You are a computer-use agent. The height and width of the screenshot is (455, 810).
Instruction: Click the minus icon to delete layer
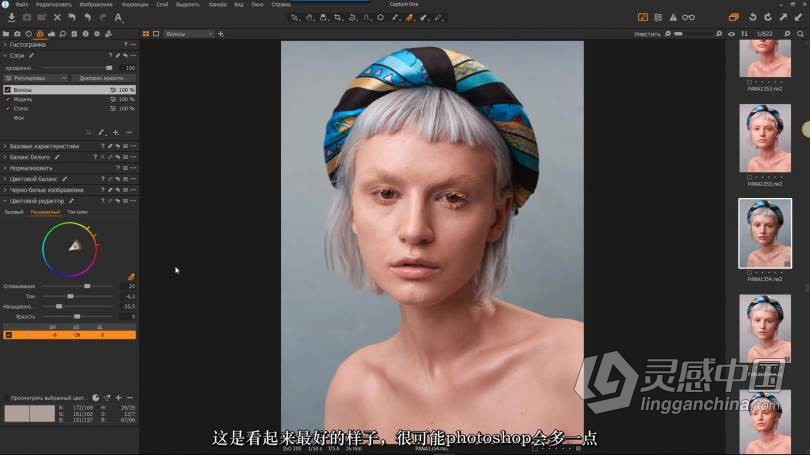click(x=129, y=133)
